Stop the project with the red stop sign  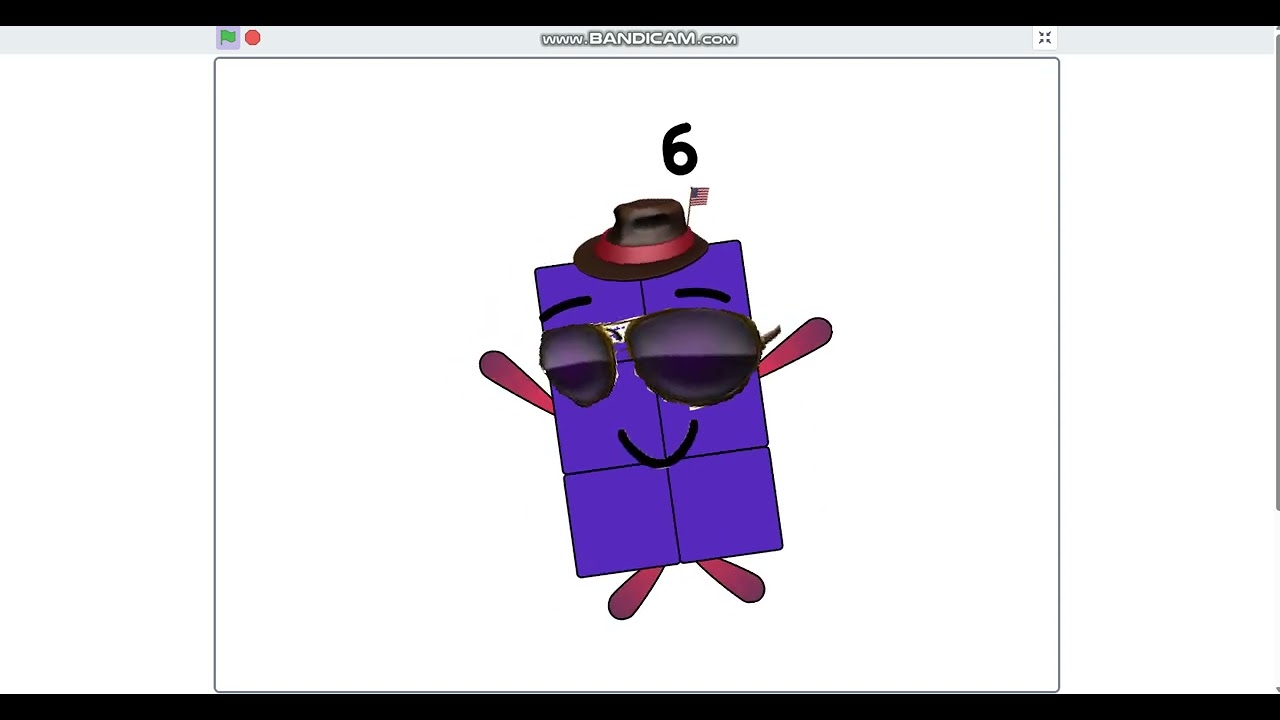point(253,38)
